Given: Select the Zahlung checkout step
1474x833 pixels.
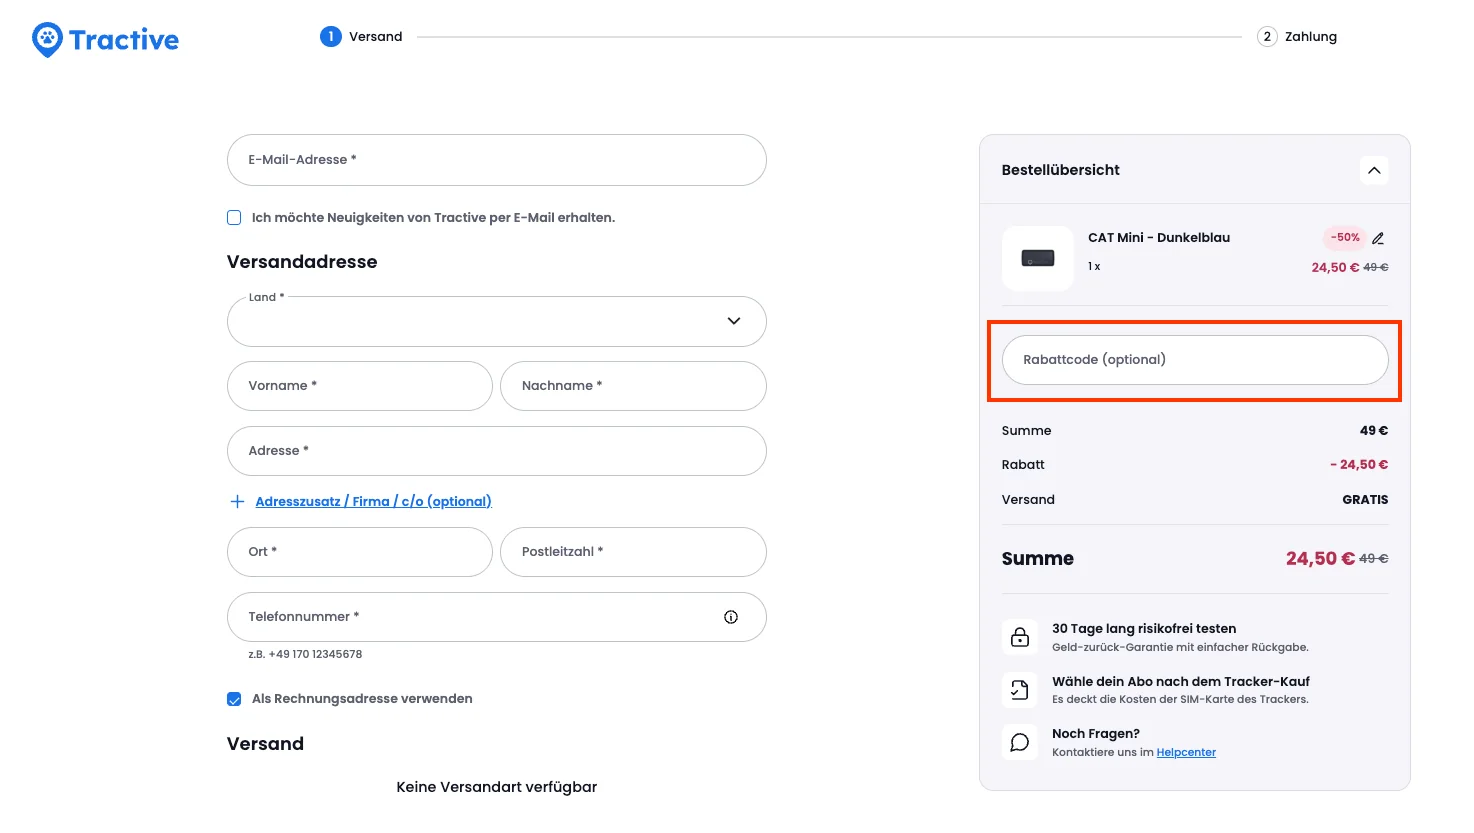Looking at the screenshot, I should (1267, 36).
